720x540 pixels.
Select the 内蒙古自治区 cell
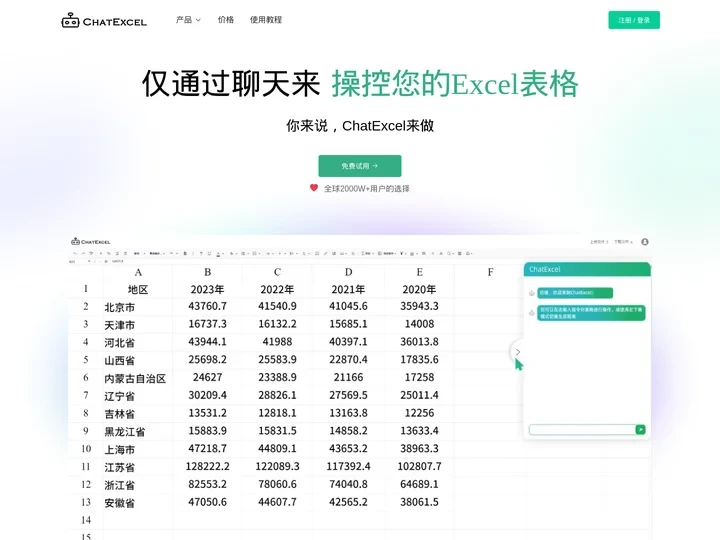point(138,378)
